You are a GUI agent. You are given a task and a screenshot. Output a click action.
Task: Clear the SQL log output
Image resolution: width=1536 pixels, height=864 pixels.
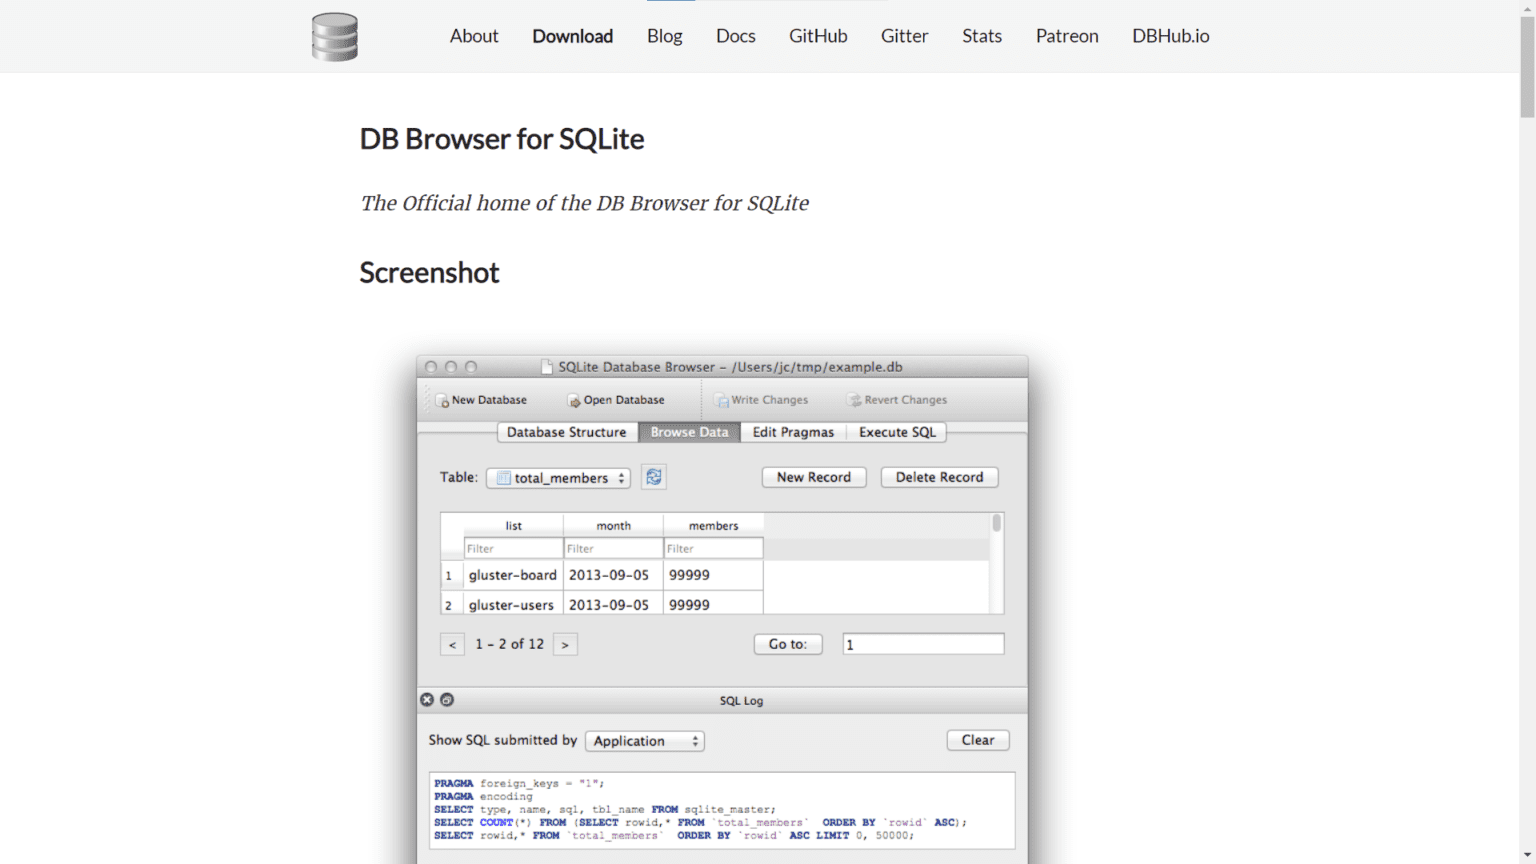[977, 740]
